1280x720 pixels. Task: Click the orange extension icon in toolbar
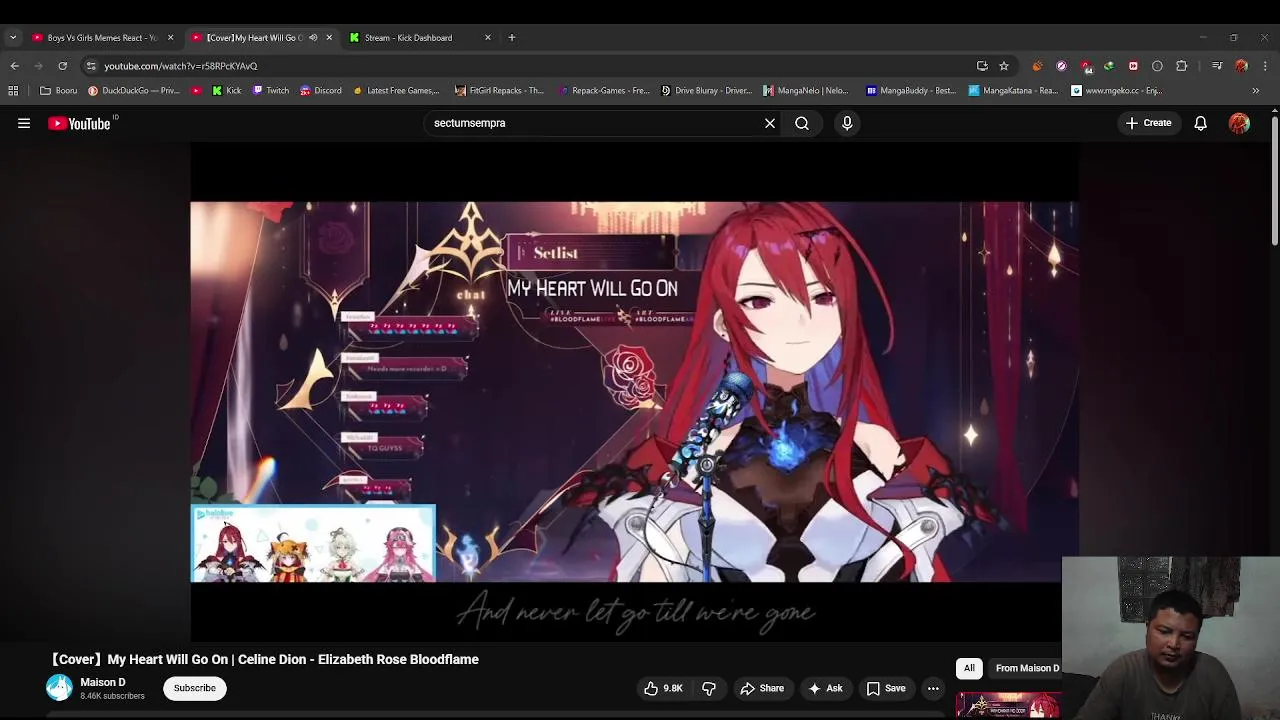(x=1037, y=66)
